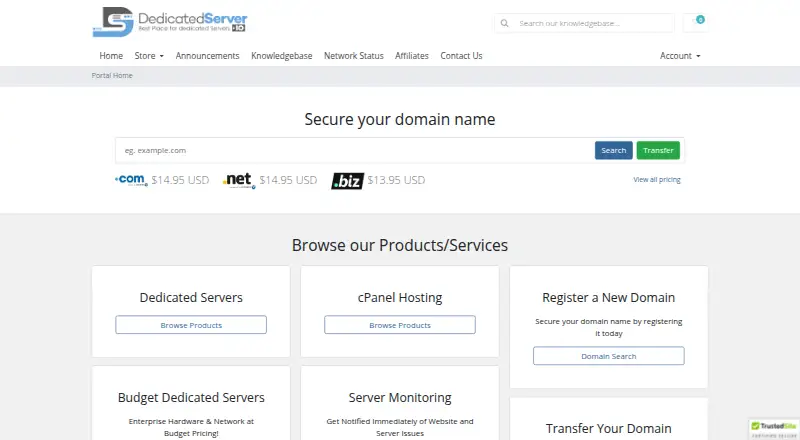Click the Server Monitoring heading

[x=400, y=398]
